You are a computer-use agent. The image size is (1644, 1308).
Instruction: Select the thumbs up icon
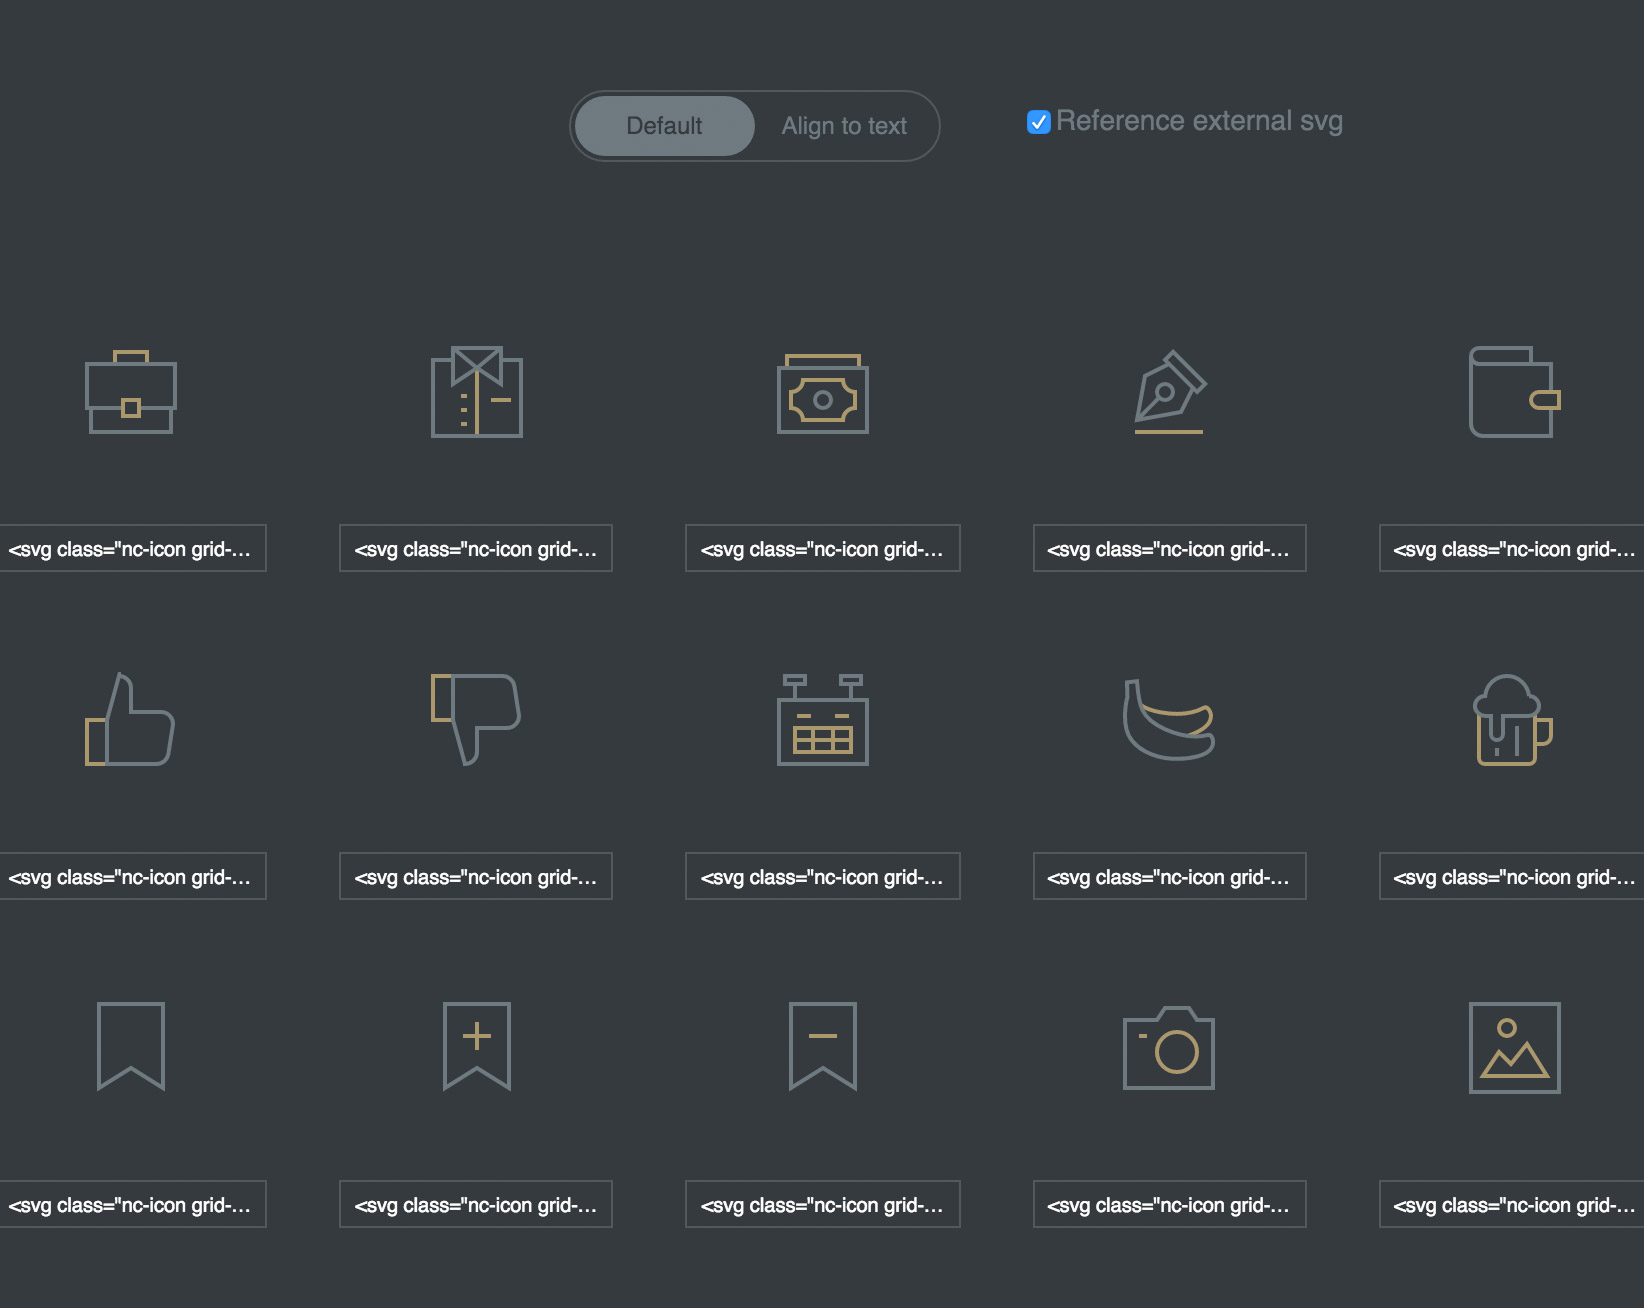[130, 720]
